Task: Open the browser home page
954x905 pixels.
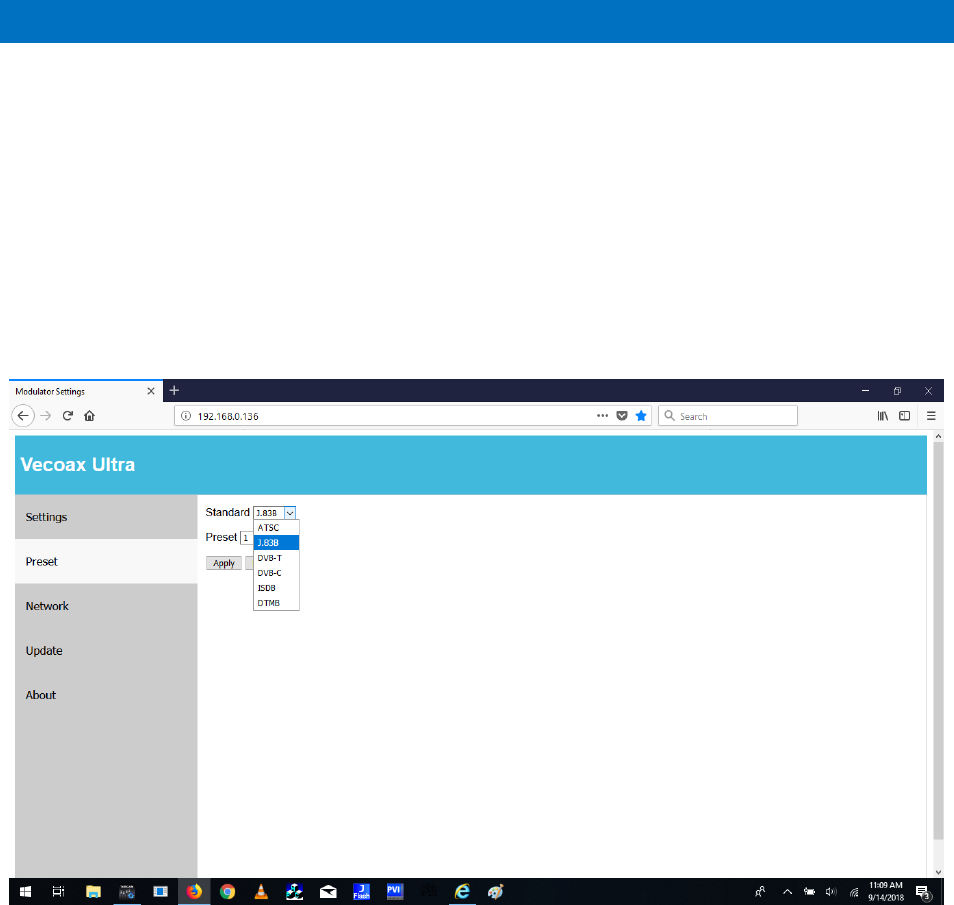Action: 89,416
